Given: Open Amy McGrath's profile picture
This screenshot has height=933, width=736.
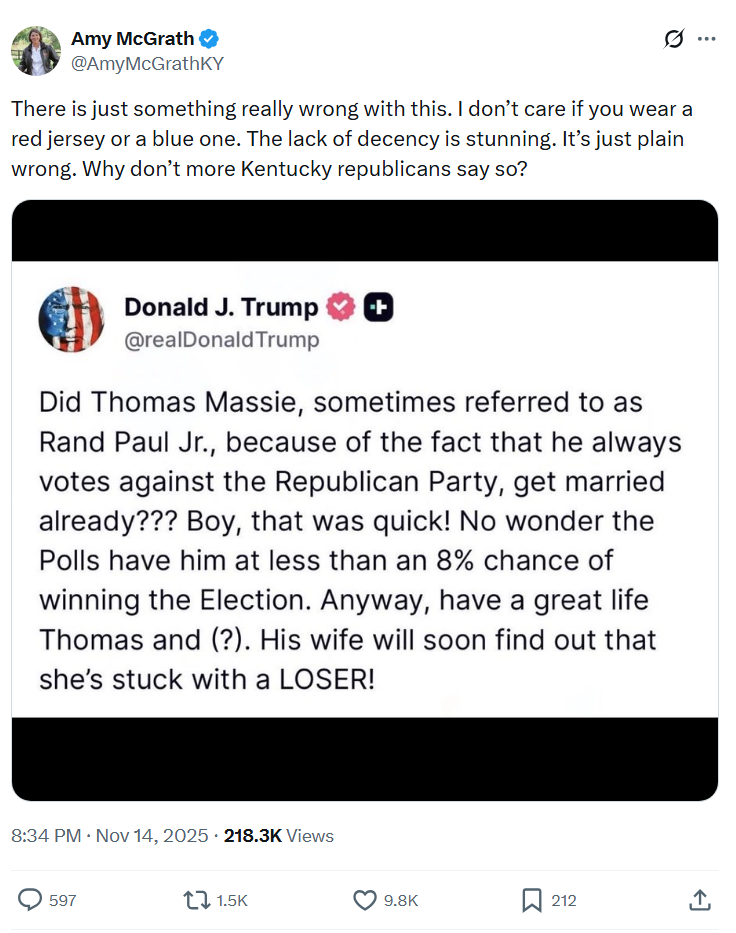Looking at the screenshot, I should (36, 51).
